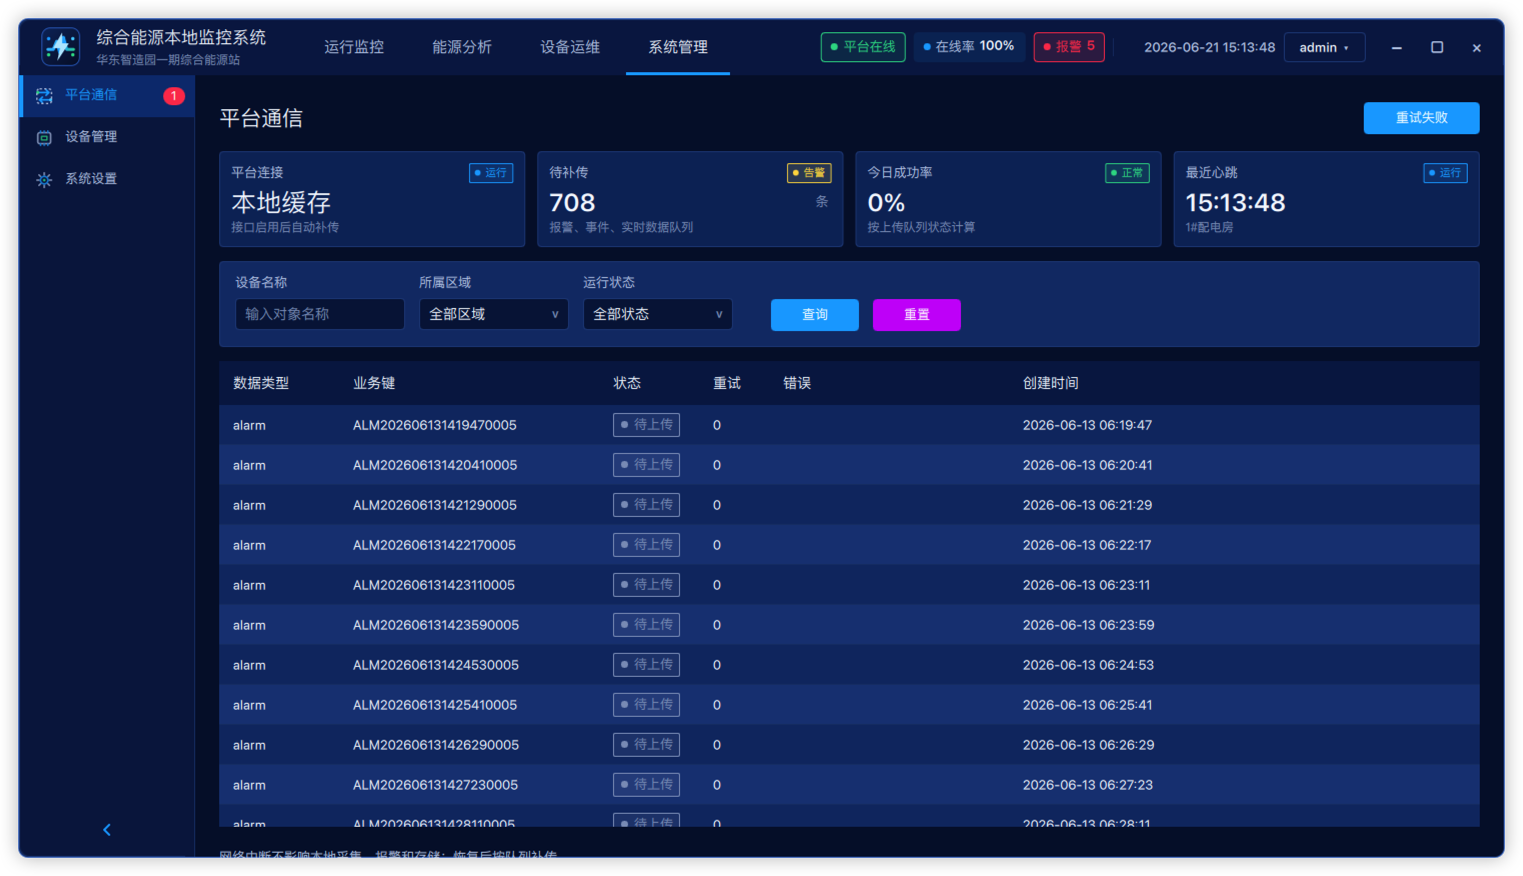This screenshot has width=1523, height=876.
Task: Click the 重试 column header
Action: [727, 383]
